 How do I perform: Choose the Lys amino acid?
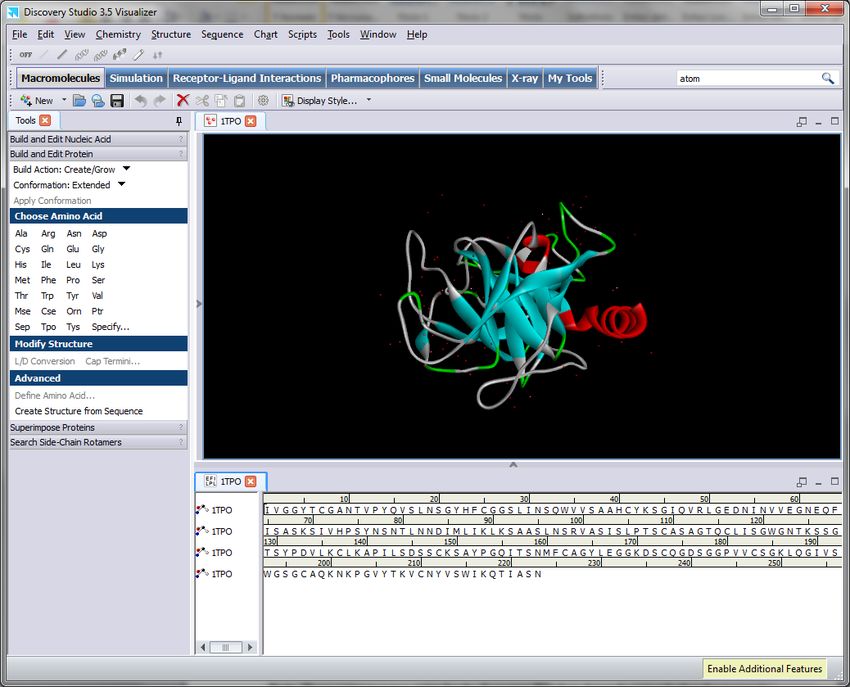tap(98, 265)
